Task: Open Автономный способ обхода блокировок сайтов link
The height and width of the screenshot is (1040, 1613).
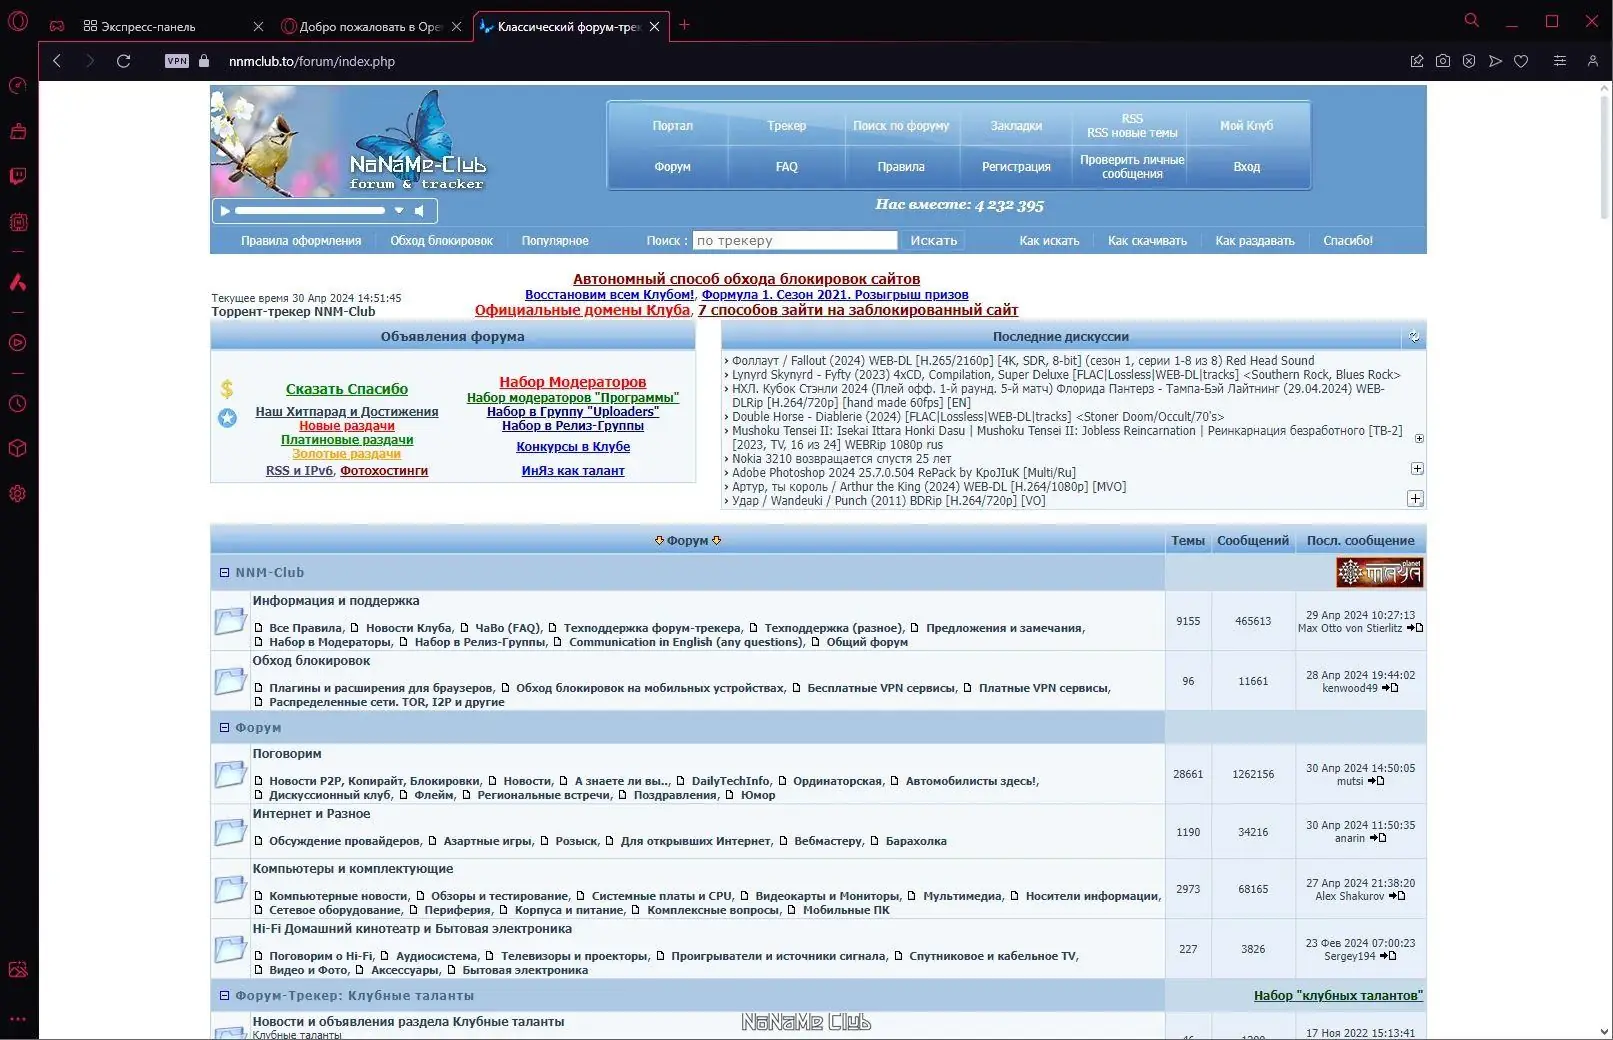Action: click(746, 279)
